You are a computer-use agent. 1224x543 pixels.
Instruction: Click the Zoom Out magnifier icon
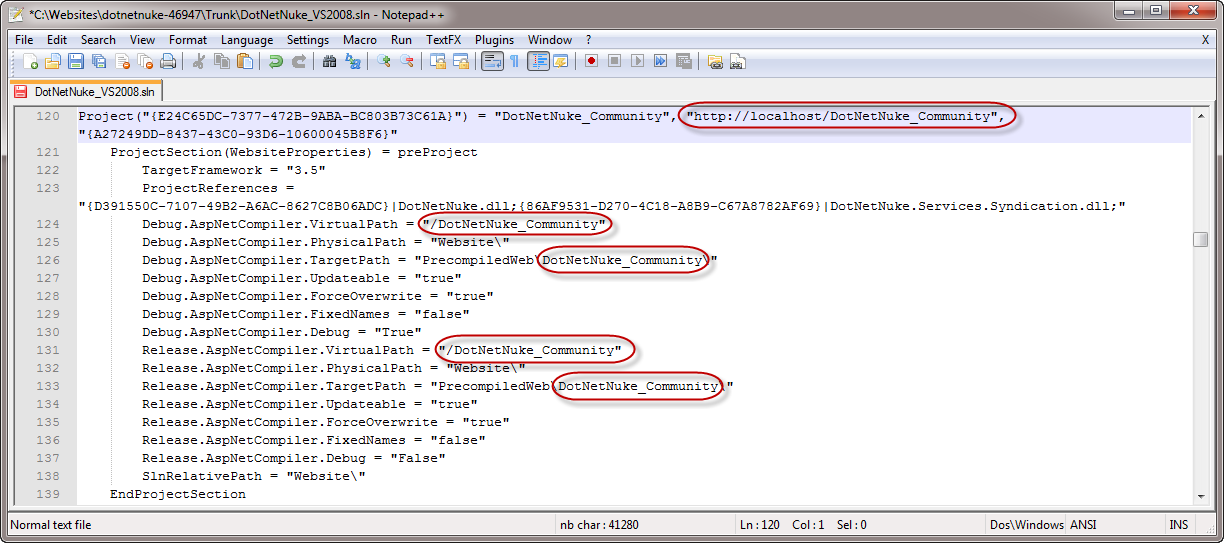point(407,62)
